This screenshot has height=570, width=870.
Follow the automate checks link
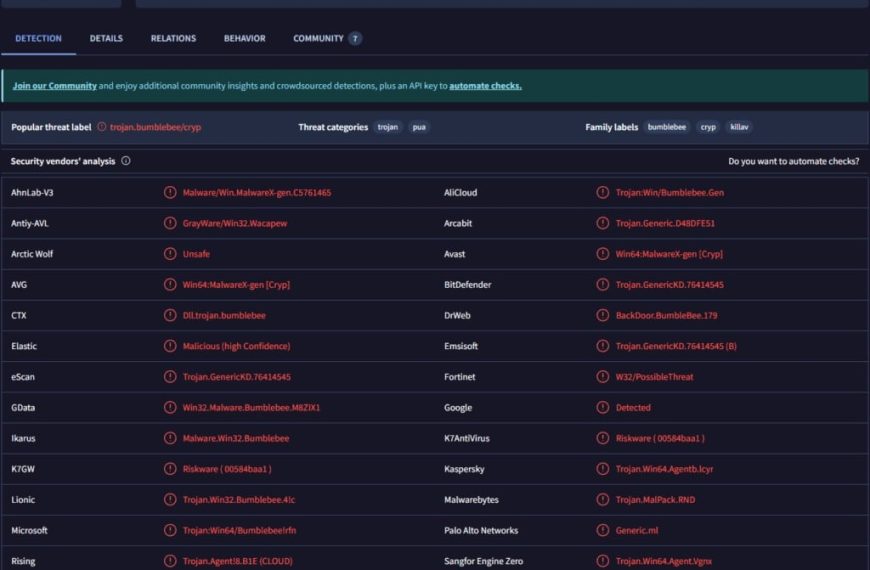click(485, 85)
